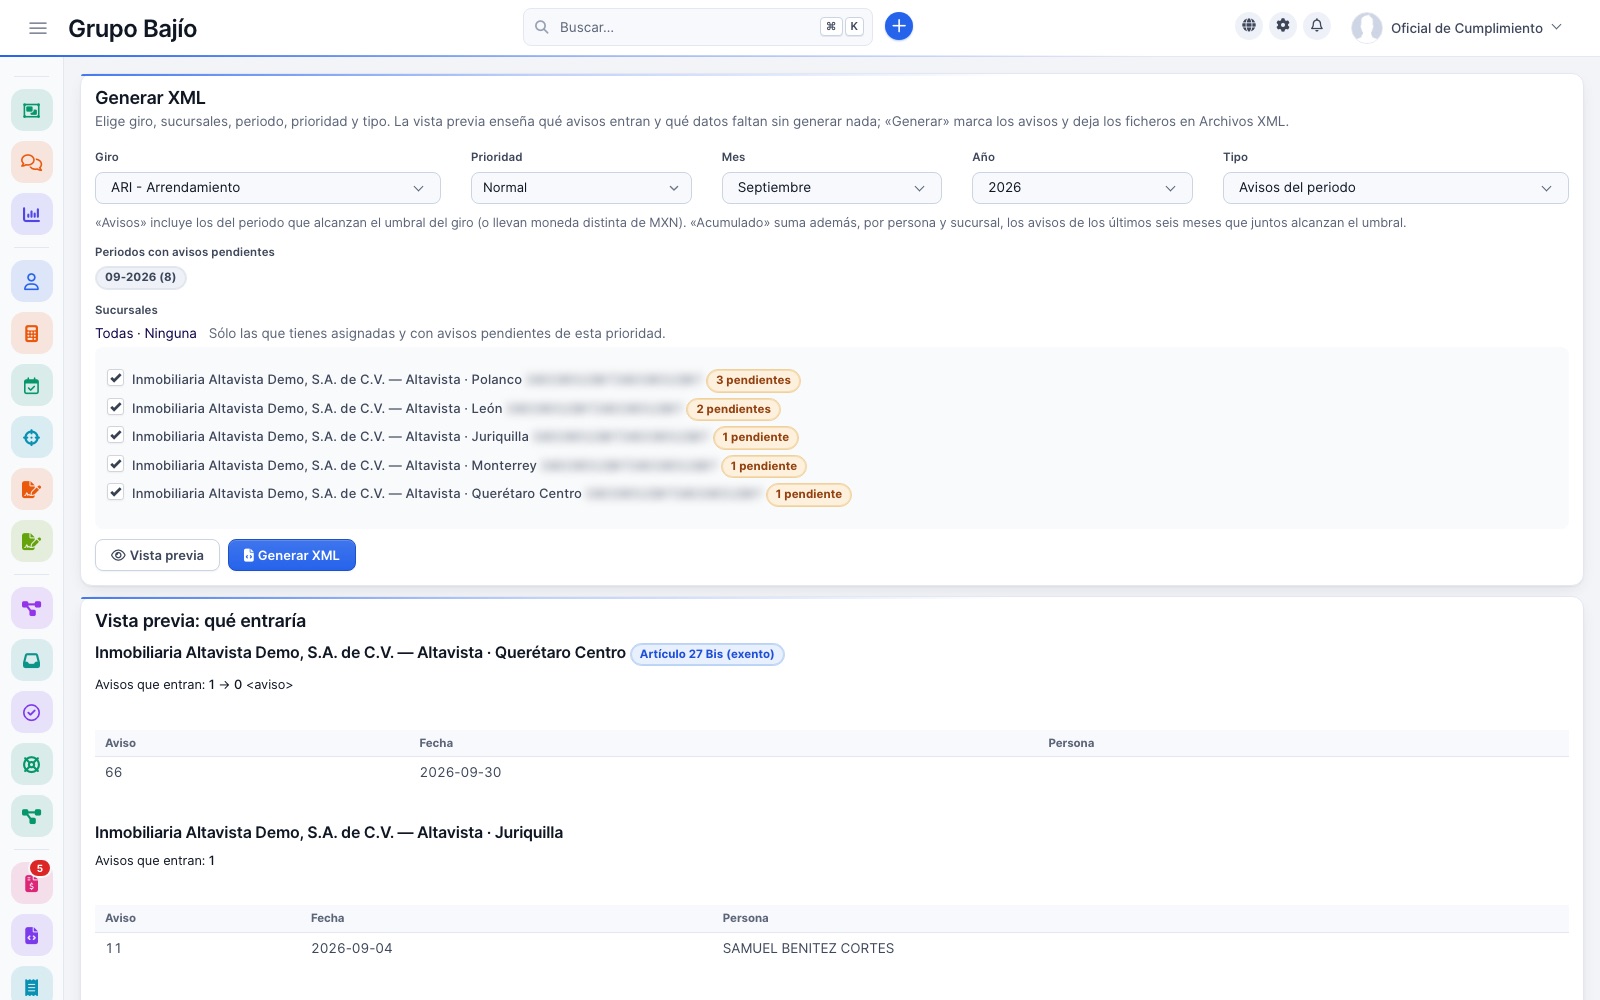The width and height of the screenshot is (1600, 1000).
Task: Click the Artículo 27 Bis (exento) badge
Action: point(707,654)
